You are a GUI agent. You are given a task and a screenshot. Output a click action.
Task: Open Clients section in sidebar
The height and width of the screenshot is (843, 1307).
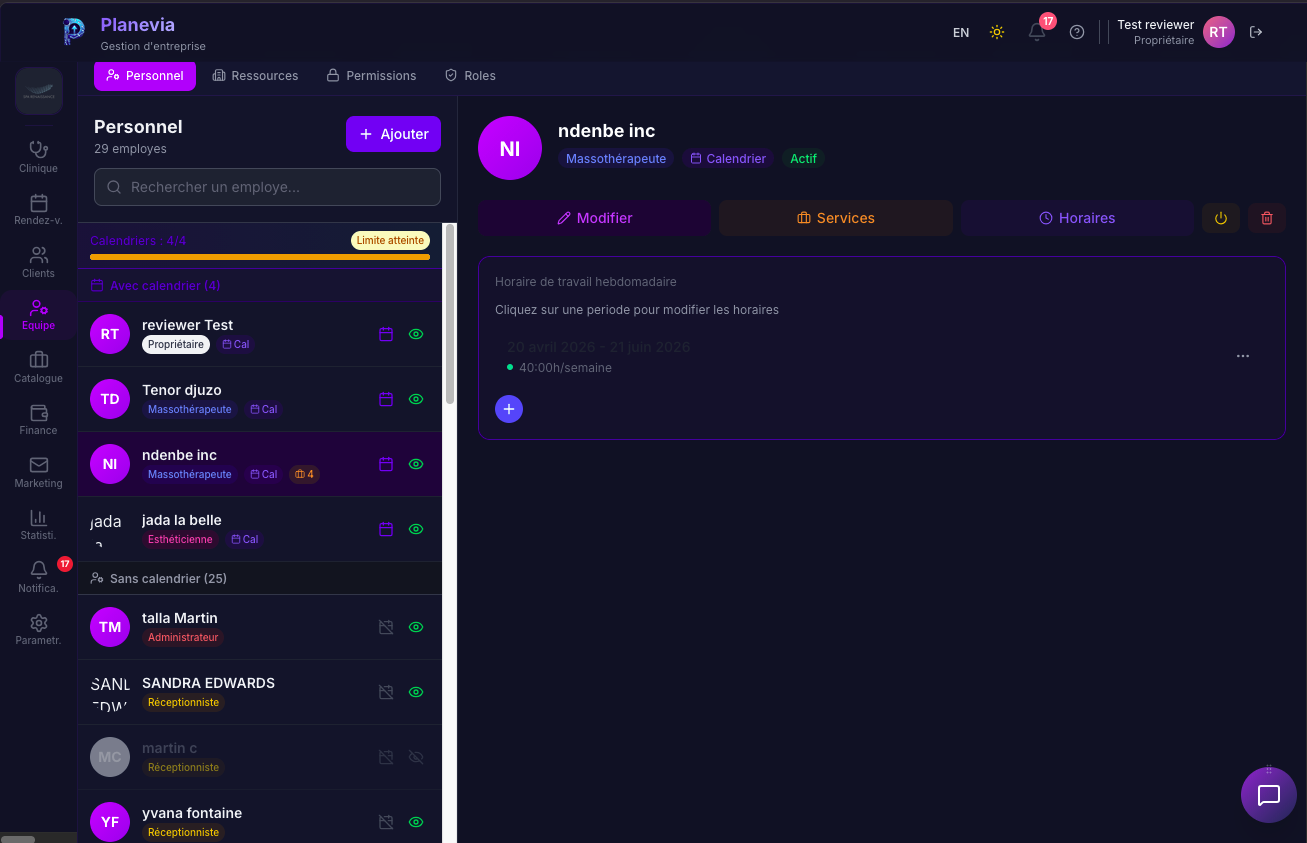point(38,262)
